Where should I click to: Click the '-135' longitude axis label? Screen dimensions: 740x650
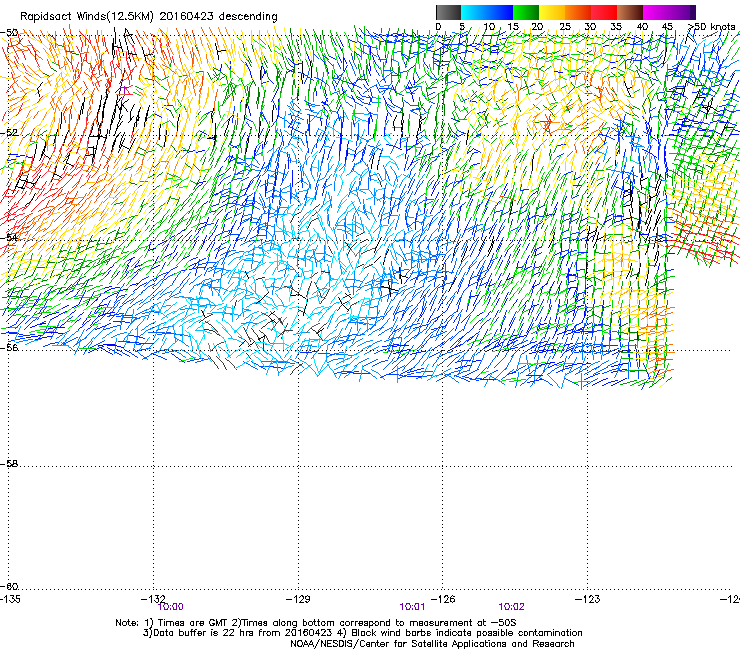pos(10,599)
